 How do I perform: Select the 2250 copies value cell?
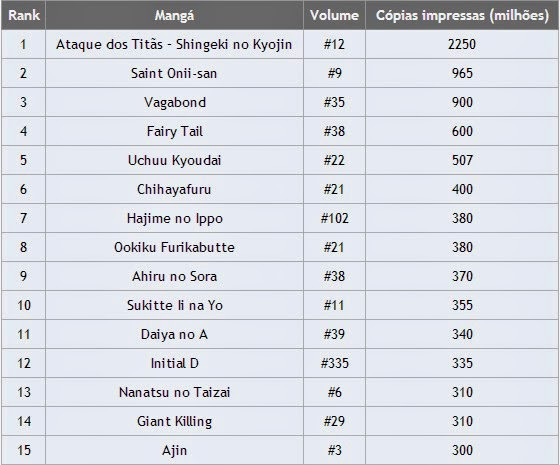click(462, 44)
